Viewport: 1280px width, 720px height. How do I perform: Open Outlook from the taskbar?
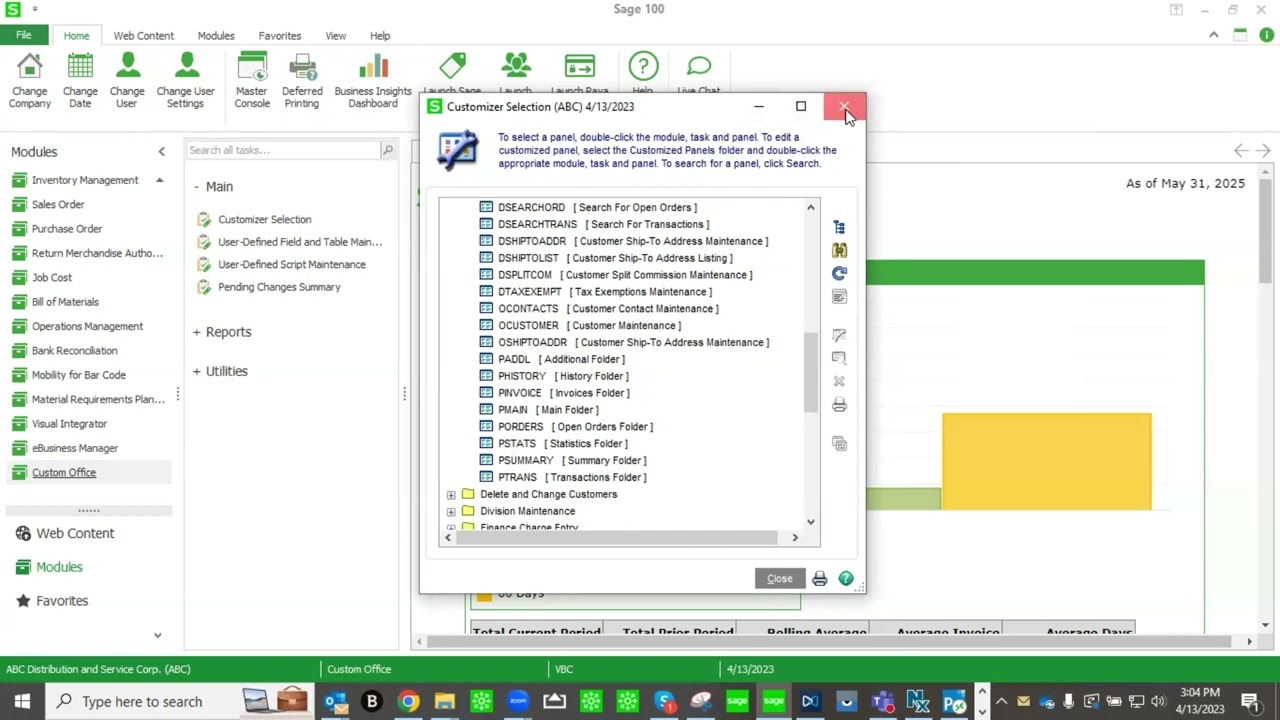coord(335,701)
